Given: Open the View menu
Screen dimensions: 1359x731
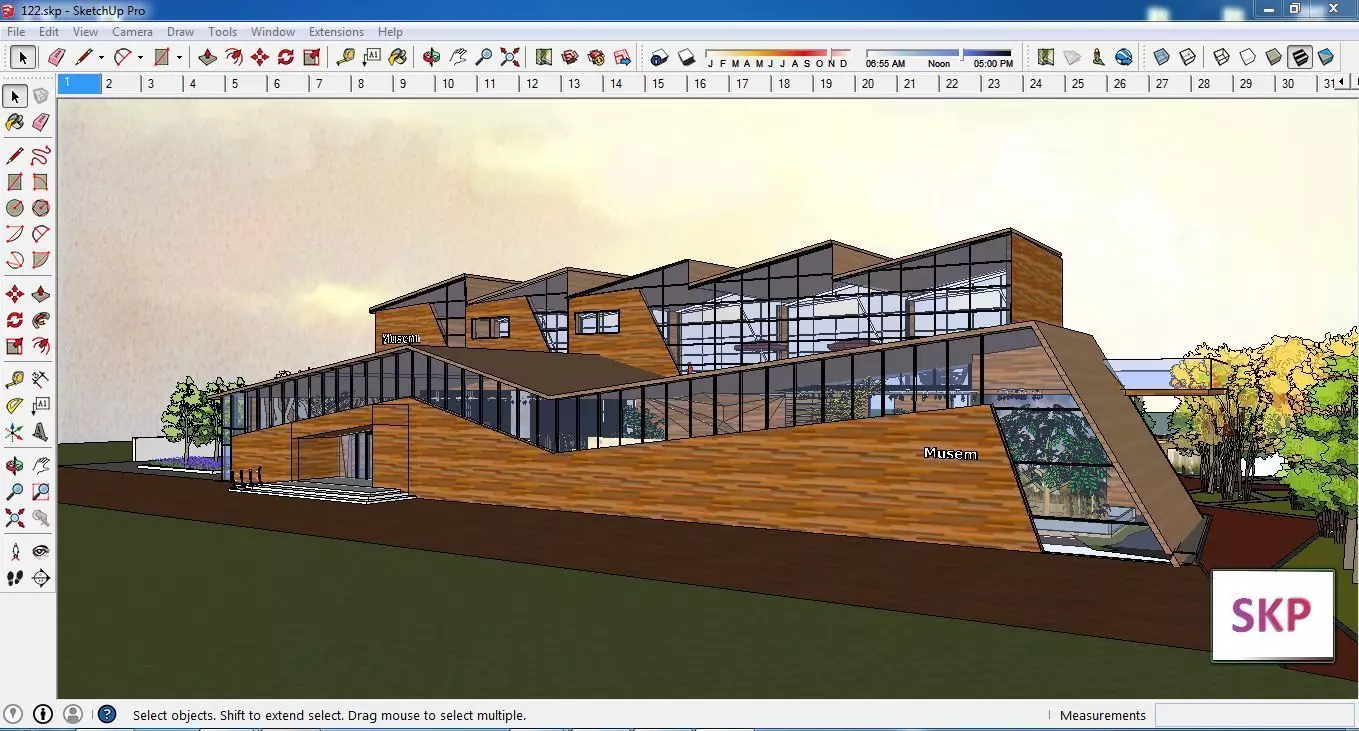Looking at the screenshot, I should [x=85, y=32].
